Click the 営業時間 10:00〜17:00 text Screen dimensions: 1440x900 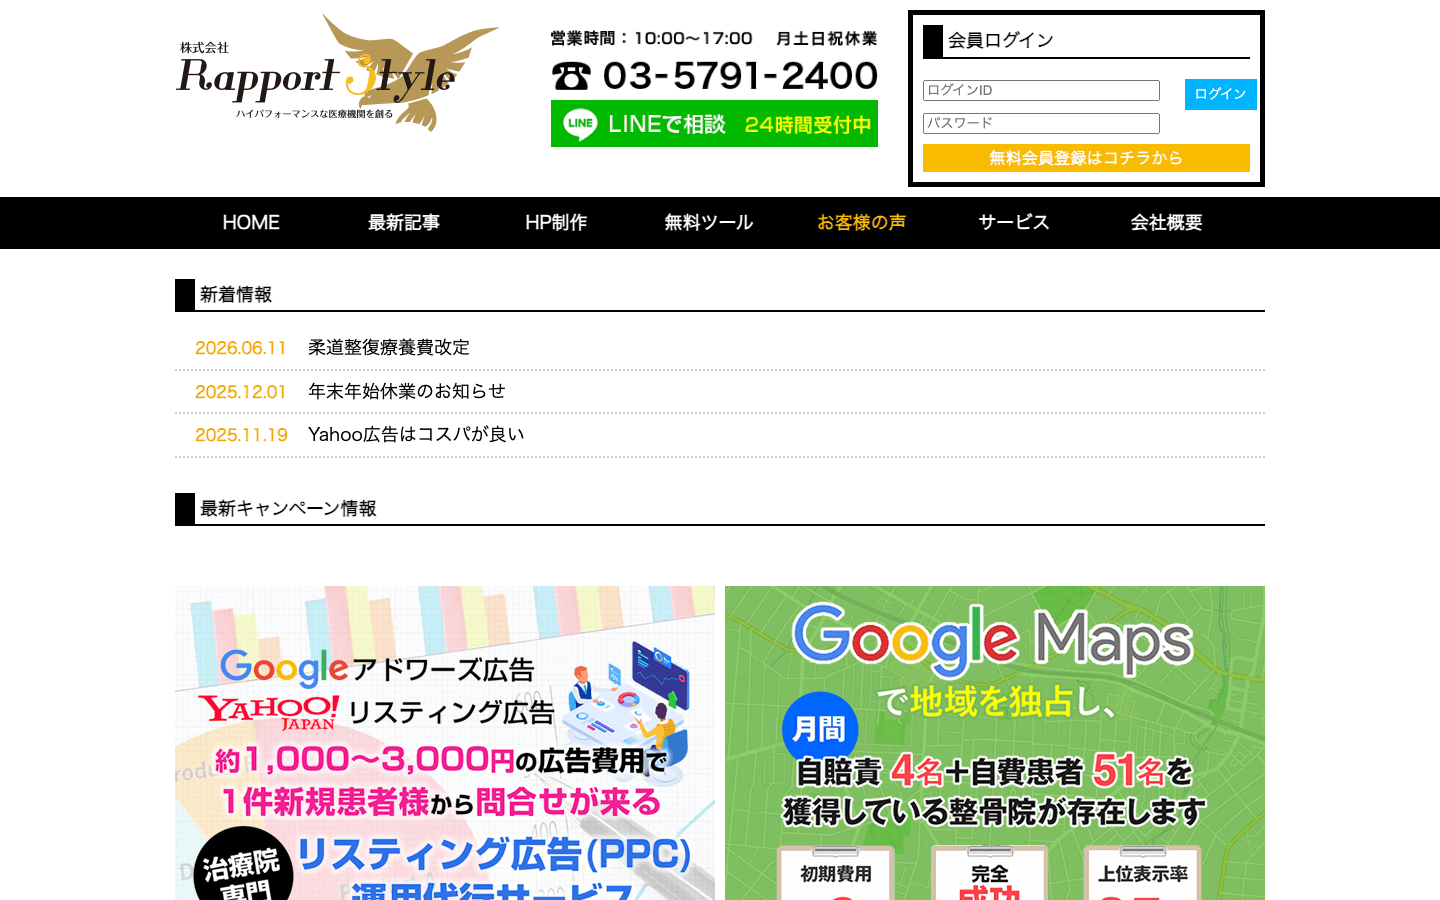click(x=651, y=38)
